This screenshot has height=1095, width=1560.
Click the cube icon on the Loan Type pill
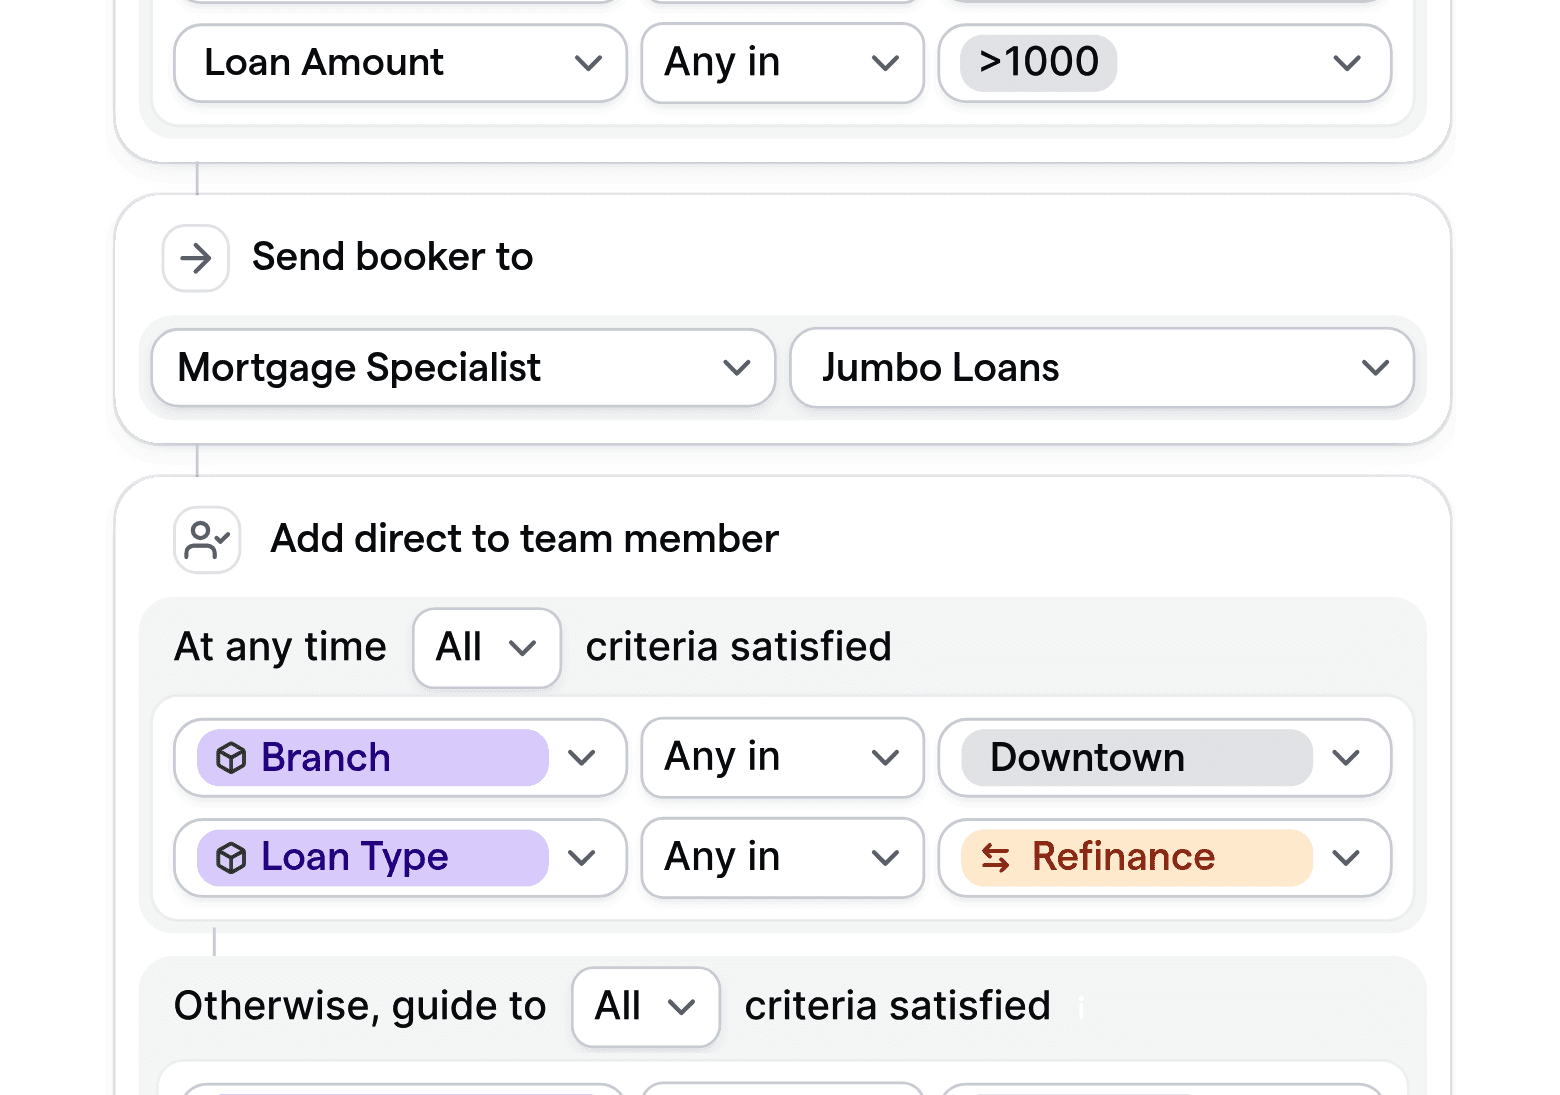(x=232, y=857)
